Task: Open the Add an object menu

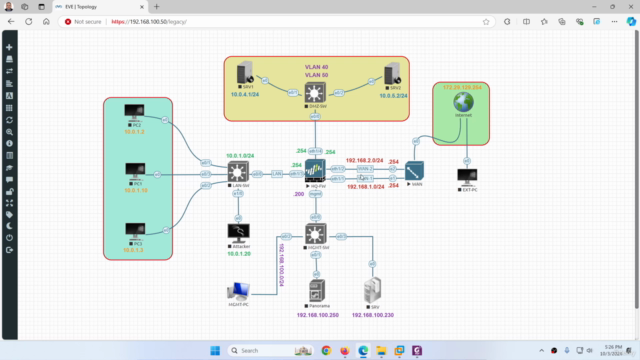Action: pyautogui.click(x=9, y=47)
